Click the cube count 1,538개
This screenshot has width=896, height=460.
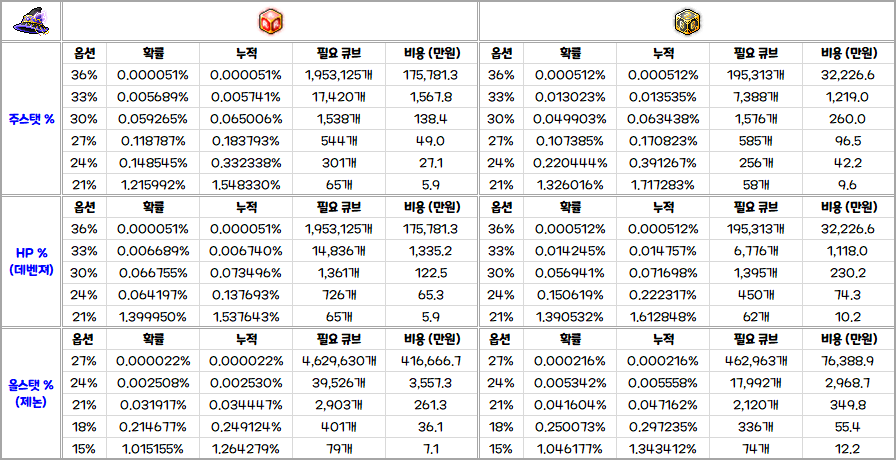click(339, 119)
